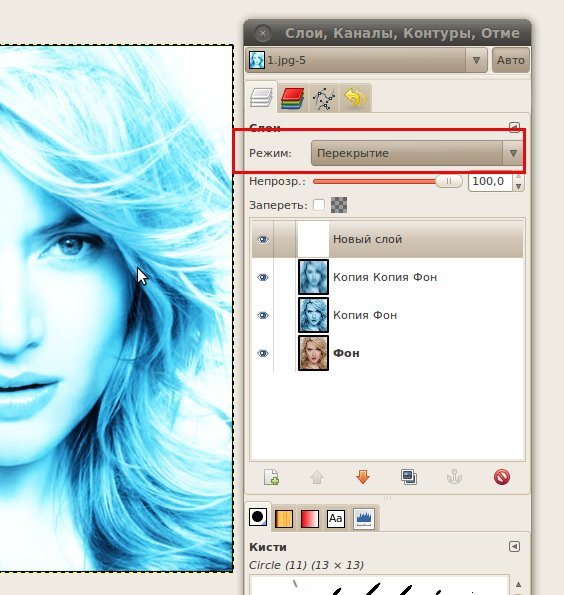Delete the layer with the red prohibition icon

tap(502, 477)
